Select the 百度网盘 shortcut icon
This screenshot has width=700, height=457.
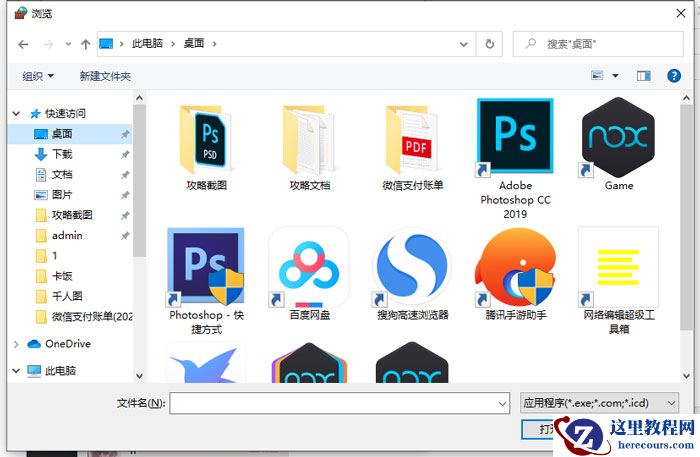point(309,267)
